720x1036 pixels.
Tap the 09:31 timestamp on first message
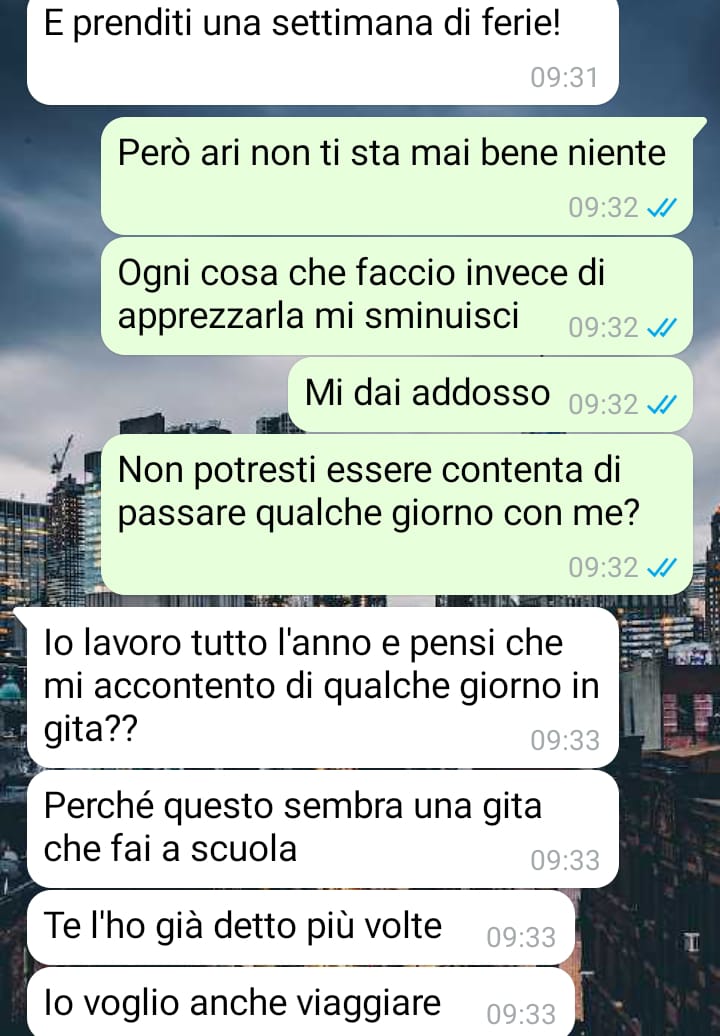tap(564, 78)
